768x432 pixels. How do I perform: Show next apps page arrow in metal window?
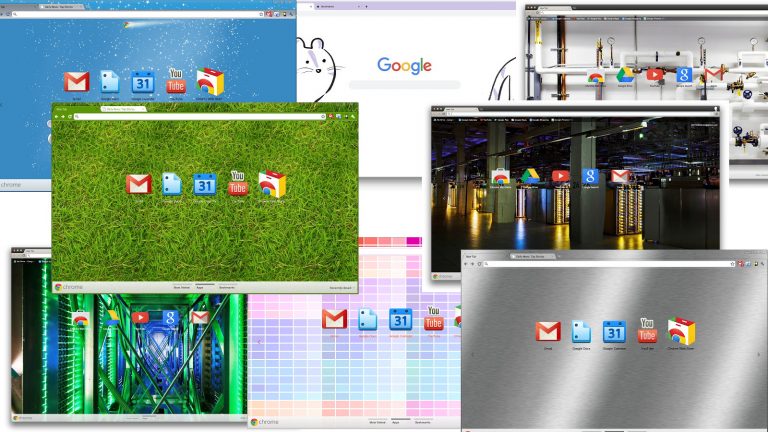757,354
